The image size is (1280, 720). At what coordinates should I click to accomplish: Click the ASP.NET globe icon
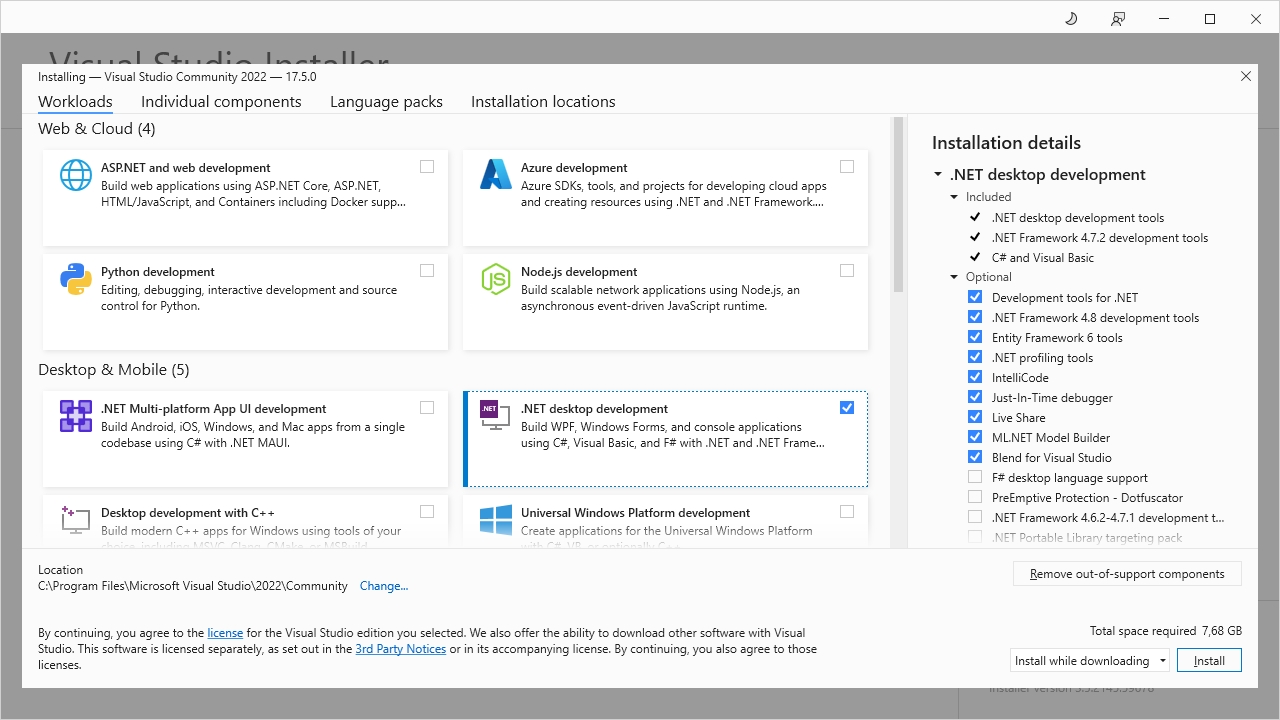point(76,175)
